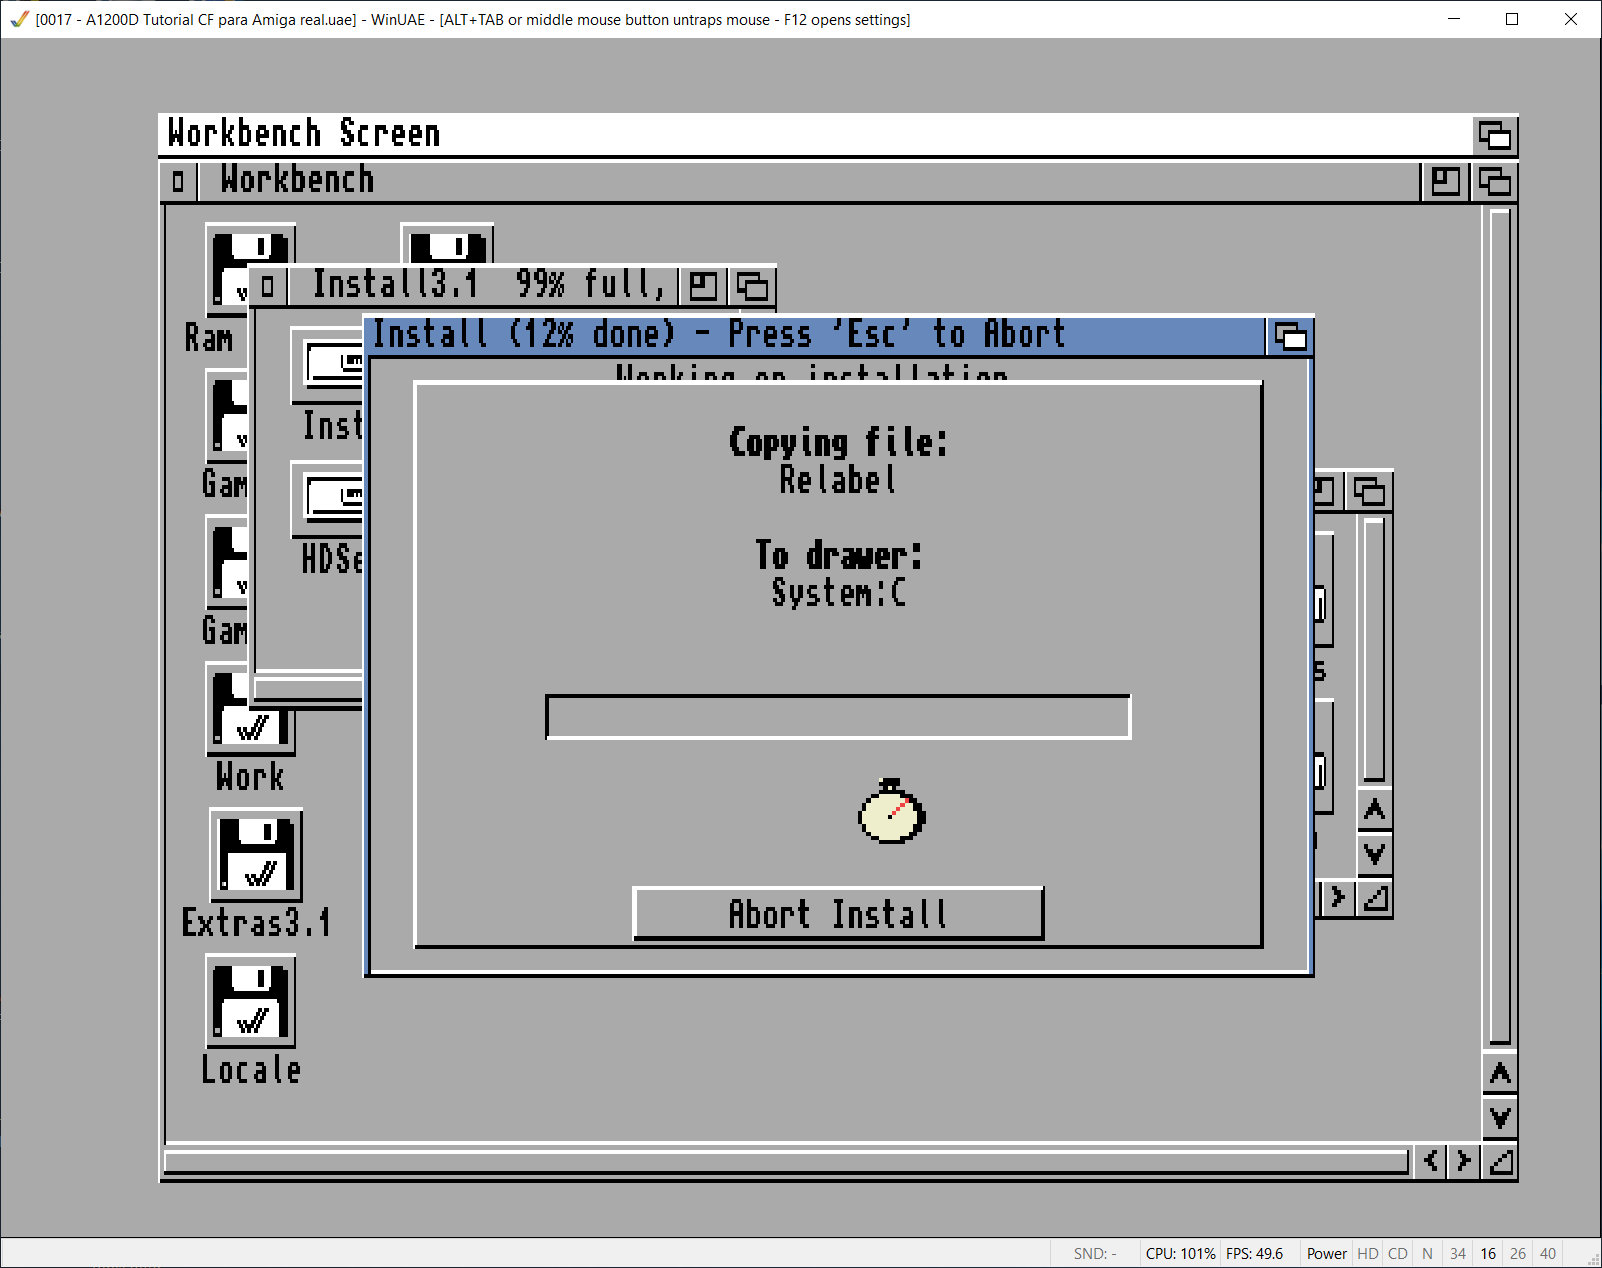1602x1268 pixels.
Task: Click the Workbench Screen title bar text
Action: pos(304,133)
